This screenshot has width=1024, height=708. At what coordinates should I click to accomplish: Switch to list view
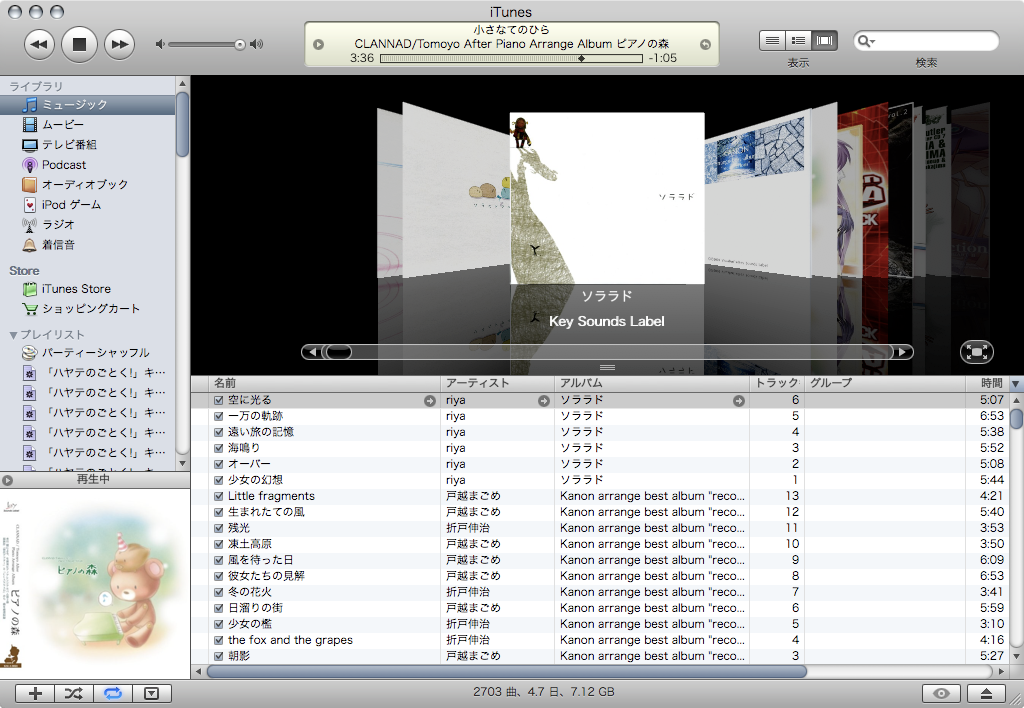[x=772, y=40]
